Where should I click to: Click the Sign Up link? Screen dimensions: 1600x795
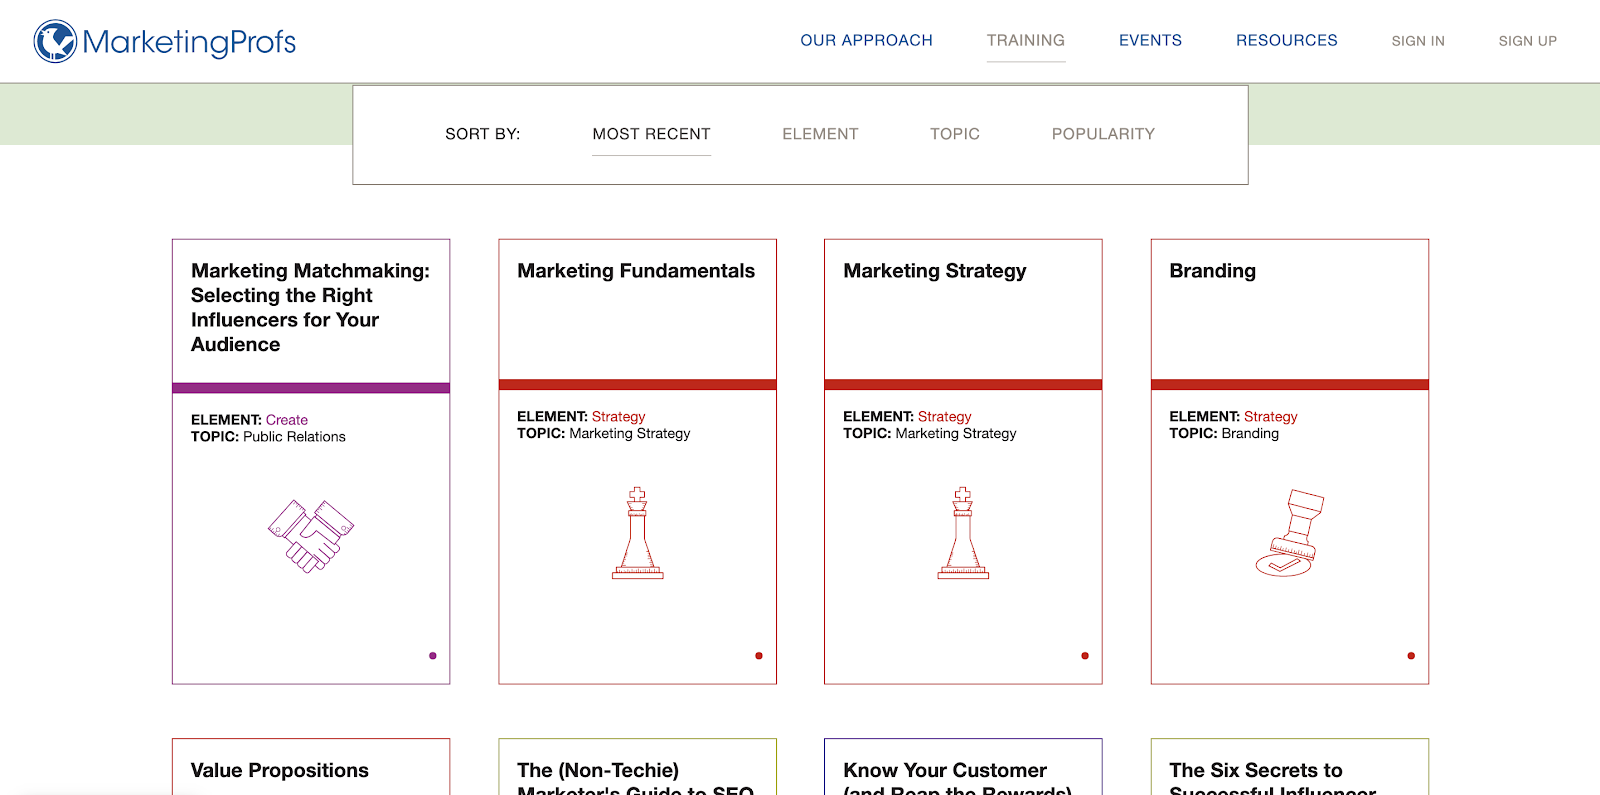click(x=1528, y=41)
